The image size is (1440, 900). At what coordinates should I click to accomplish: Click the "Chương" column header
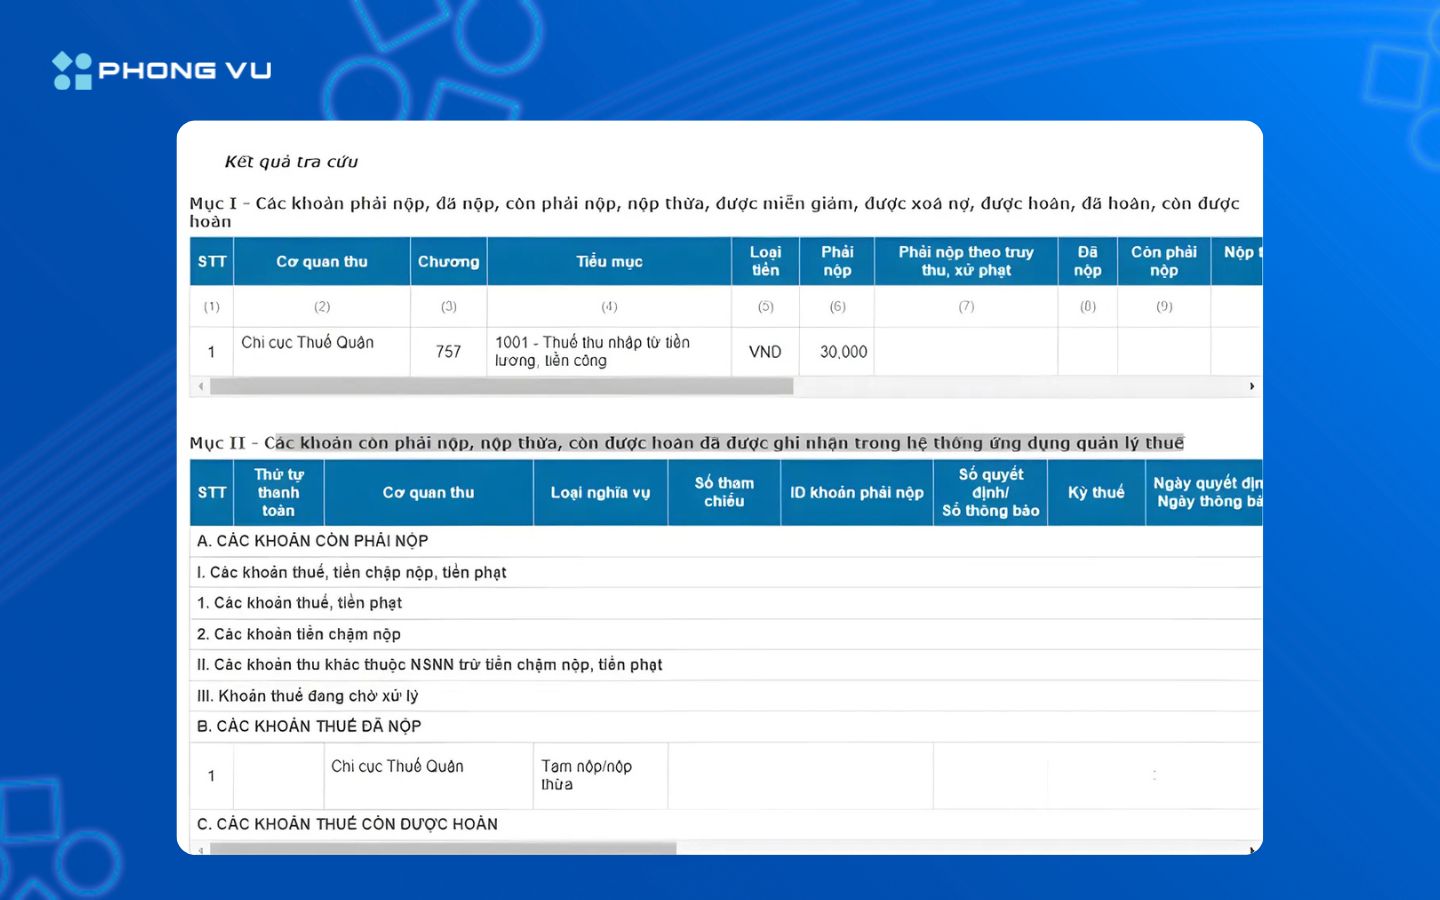pyautogui.click(x=449, y=262)
